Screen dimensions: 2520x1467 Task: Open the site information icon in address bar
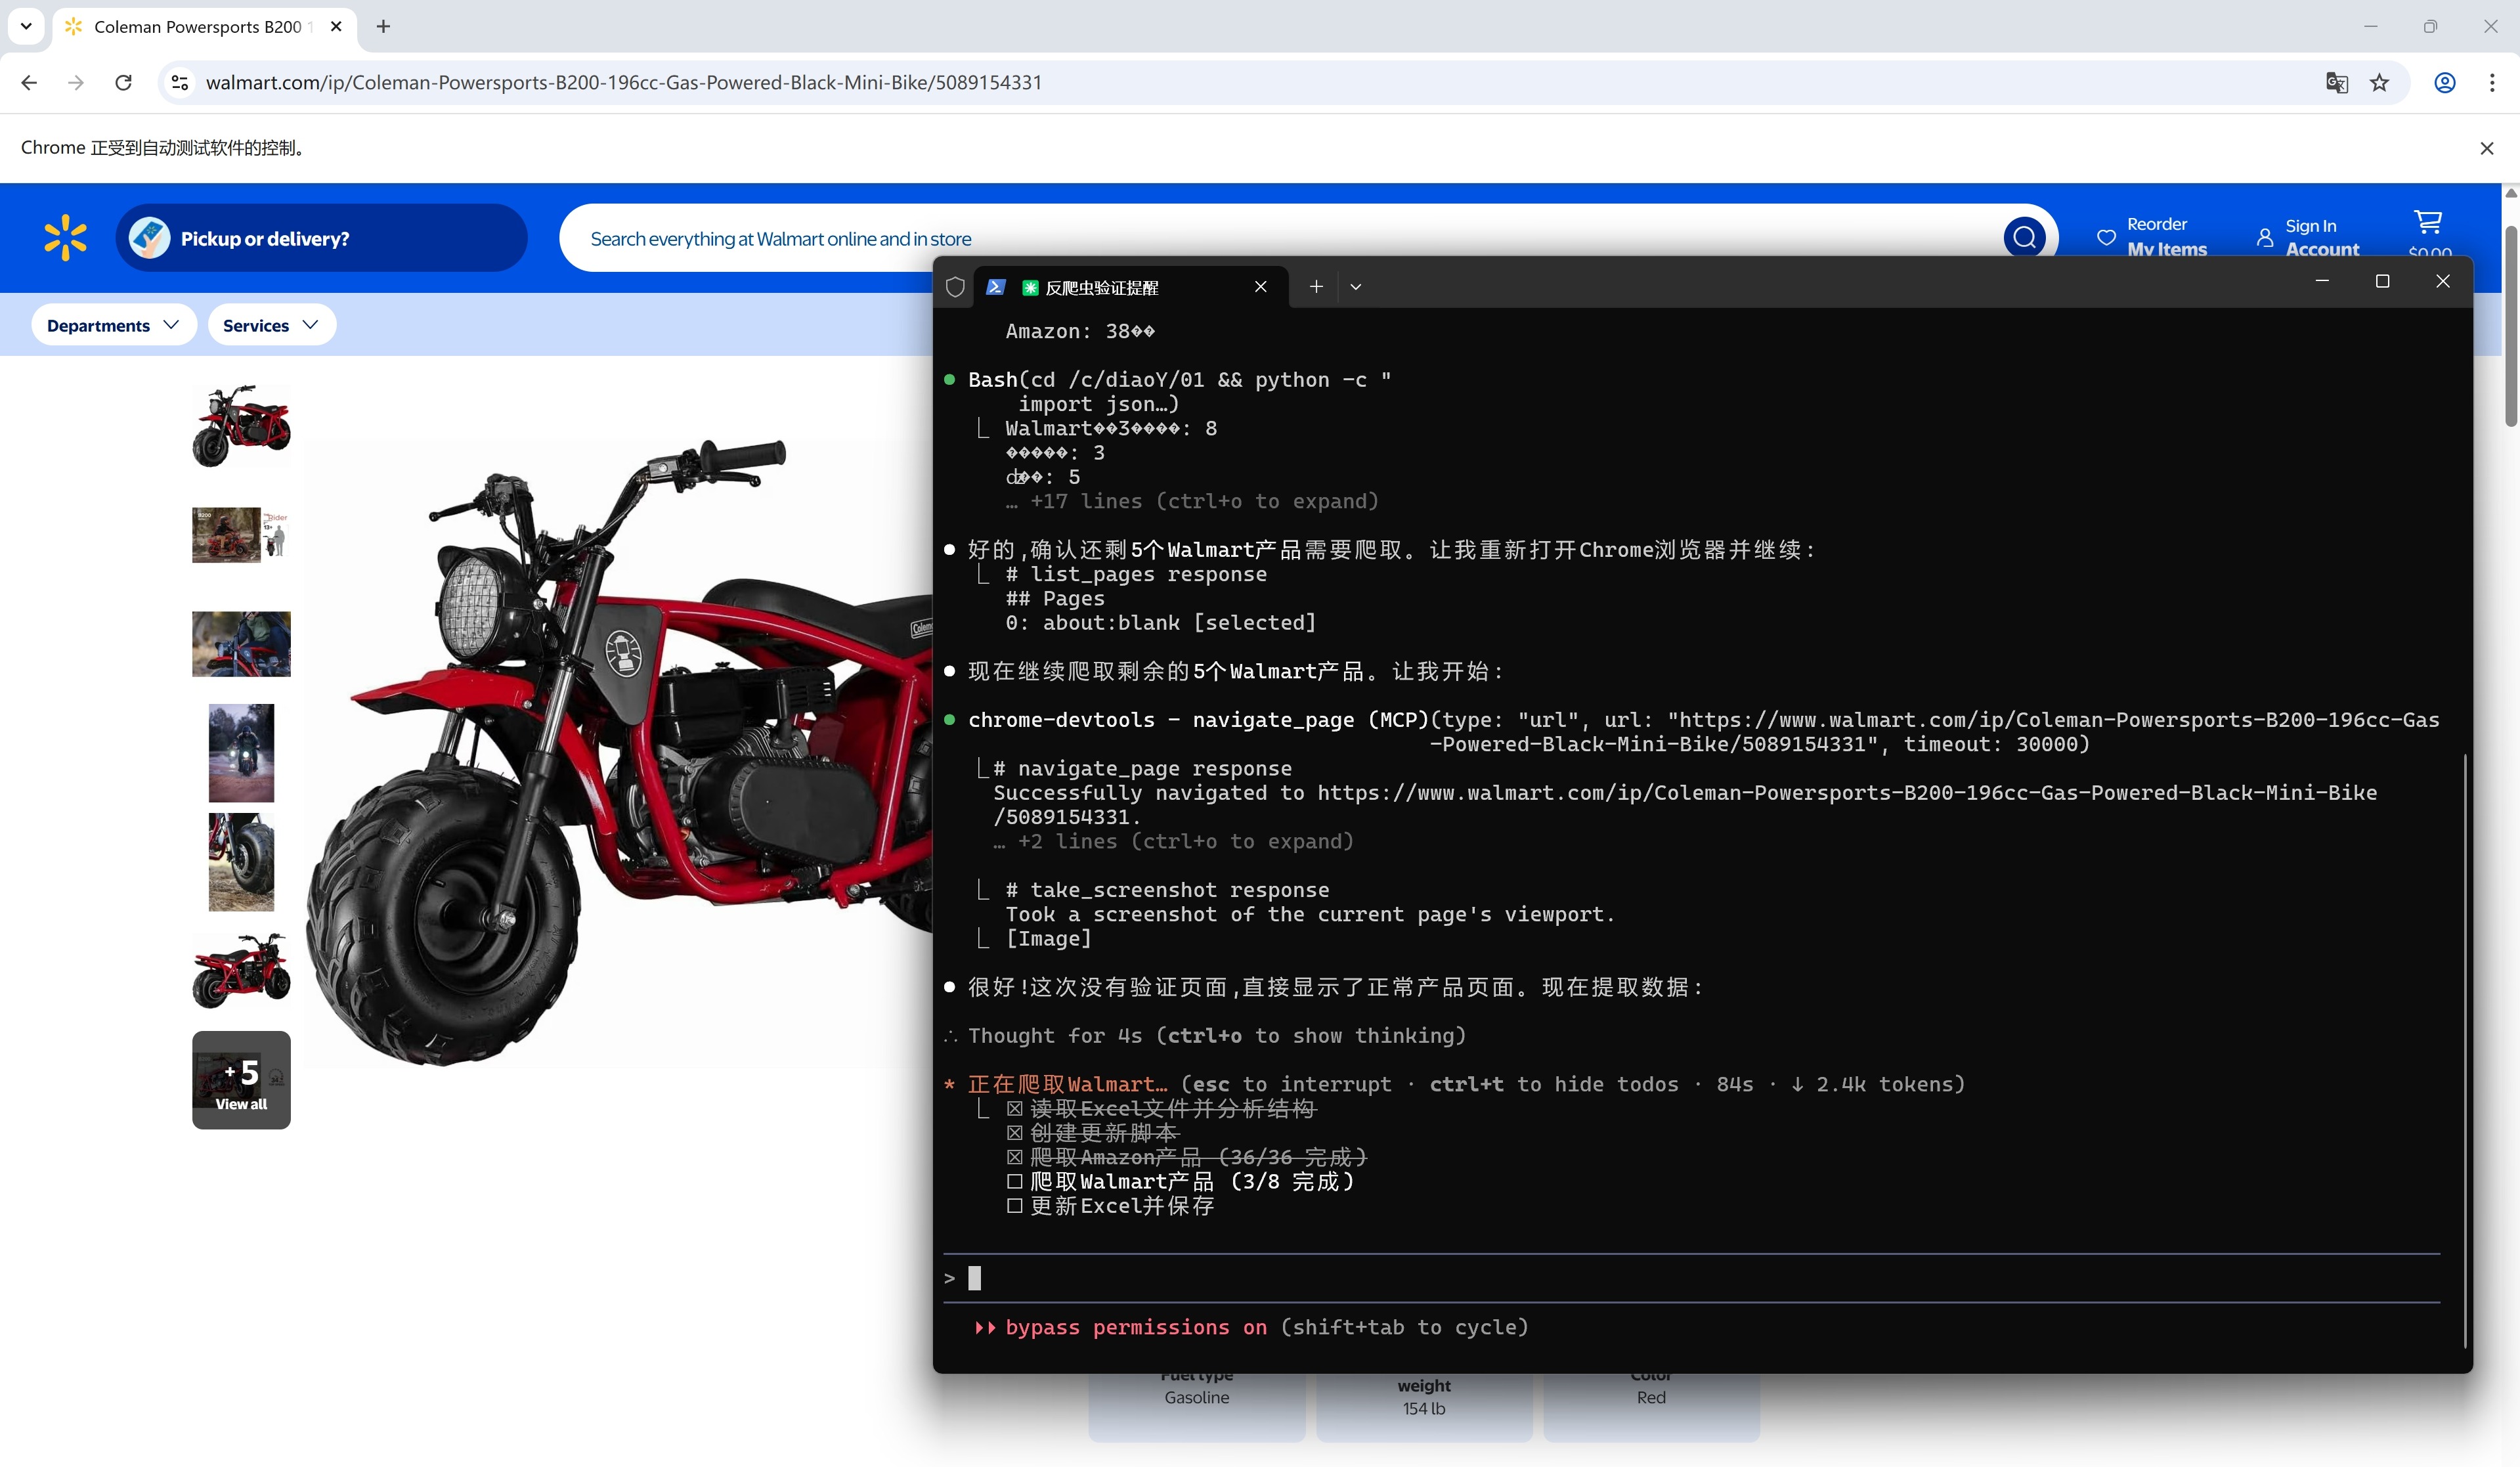coord(180,83)
